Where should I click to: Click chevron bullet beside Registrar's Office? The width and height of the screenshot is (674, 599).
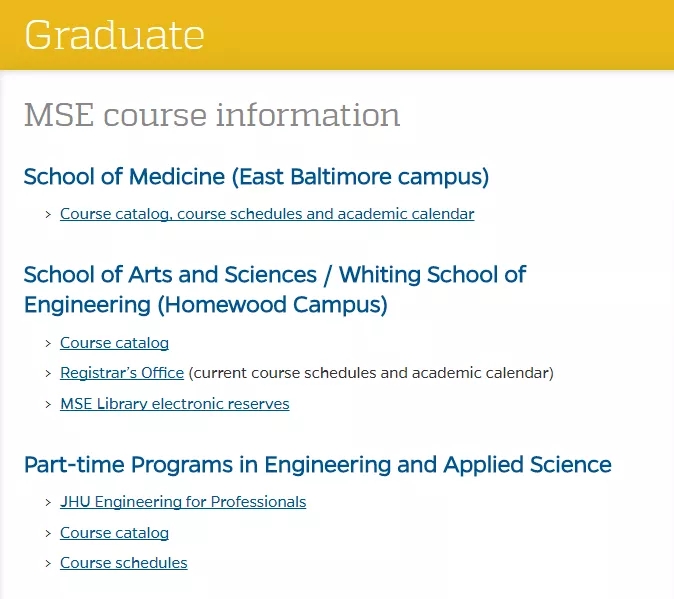click(48, 373)
